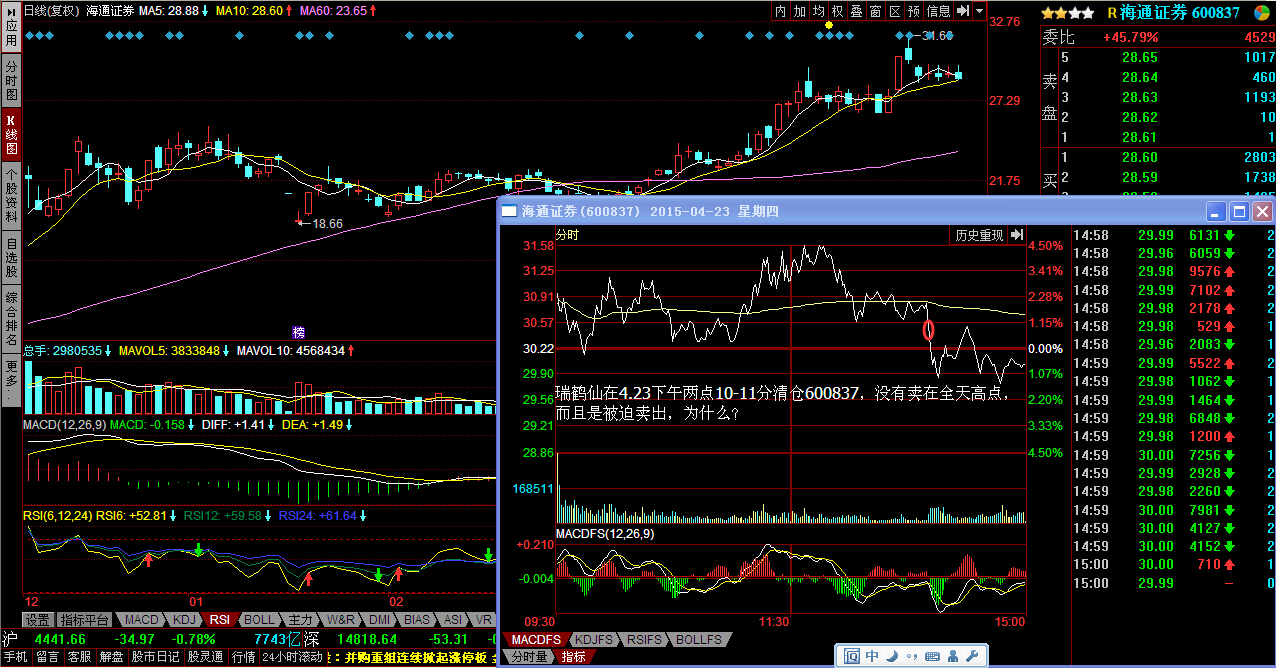
Task: Switch to KDJFS tab
Action: (594, 639)
